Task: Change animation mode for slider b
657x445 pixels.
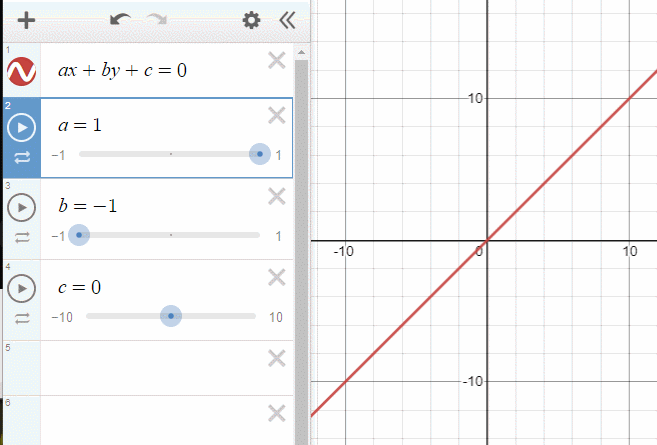Action: coord(21,237)
